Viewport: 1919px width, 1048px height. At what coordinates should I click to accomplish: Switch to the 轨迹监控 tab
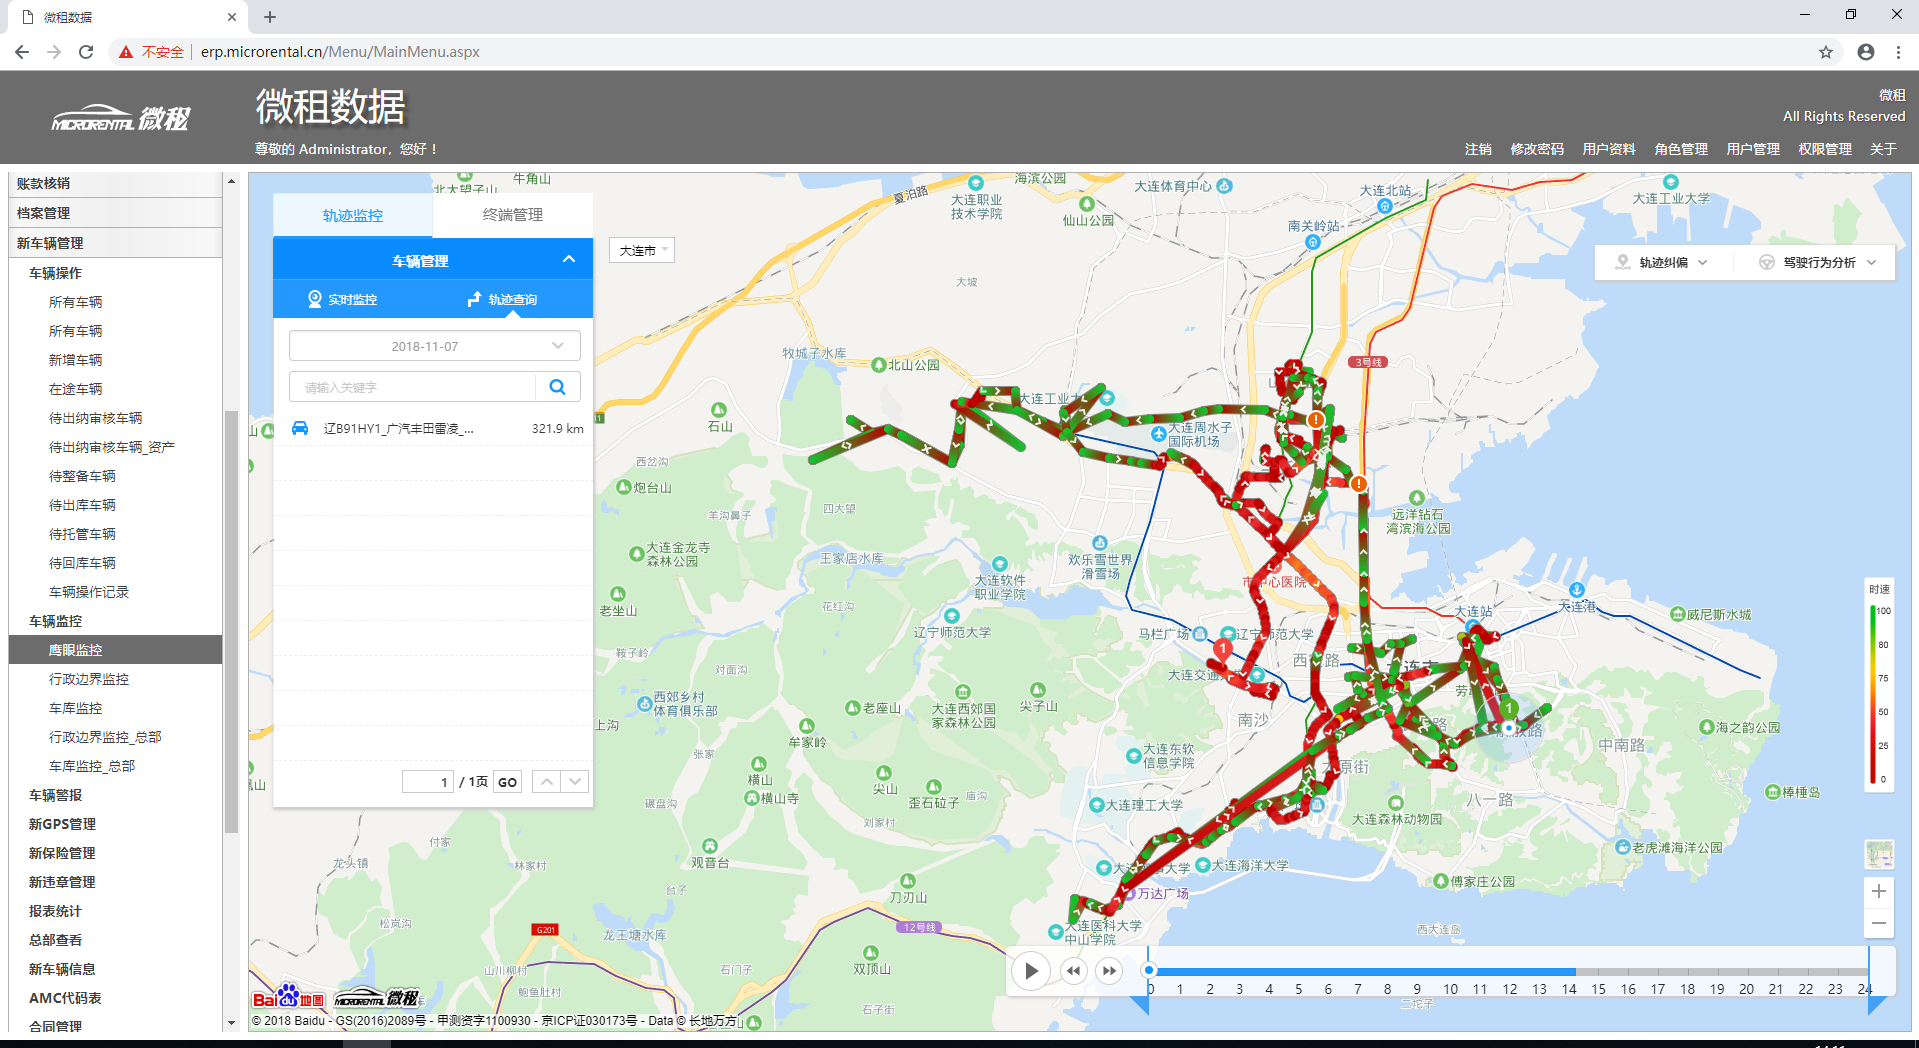click(x=352, y=215)
